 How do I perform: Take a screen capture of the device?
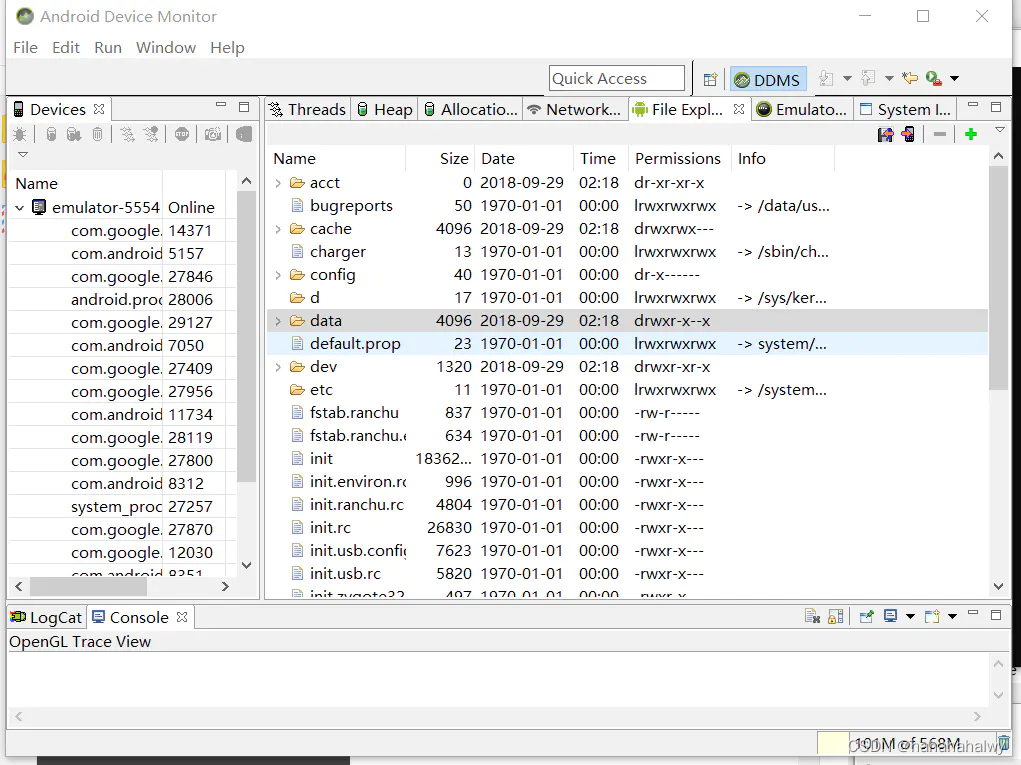(x=211, y=133)
